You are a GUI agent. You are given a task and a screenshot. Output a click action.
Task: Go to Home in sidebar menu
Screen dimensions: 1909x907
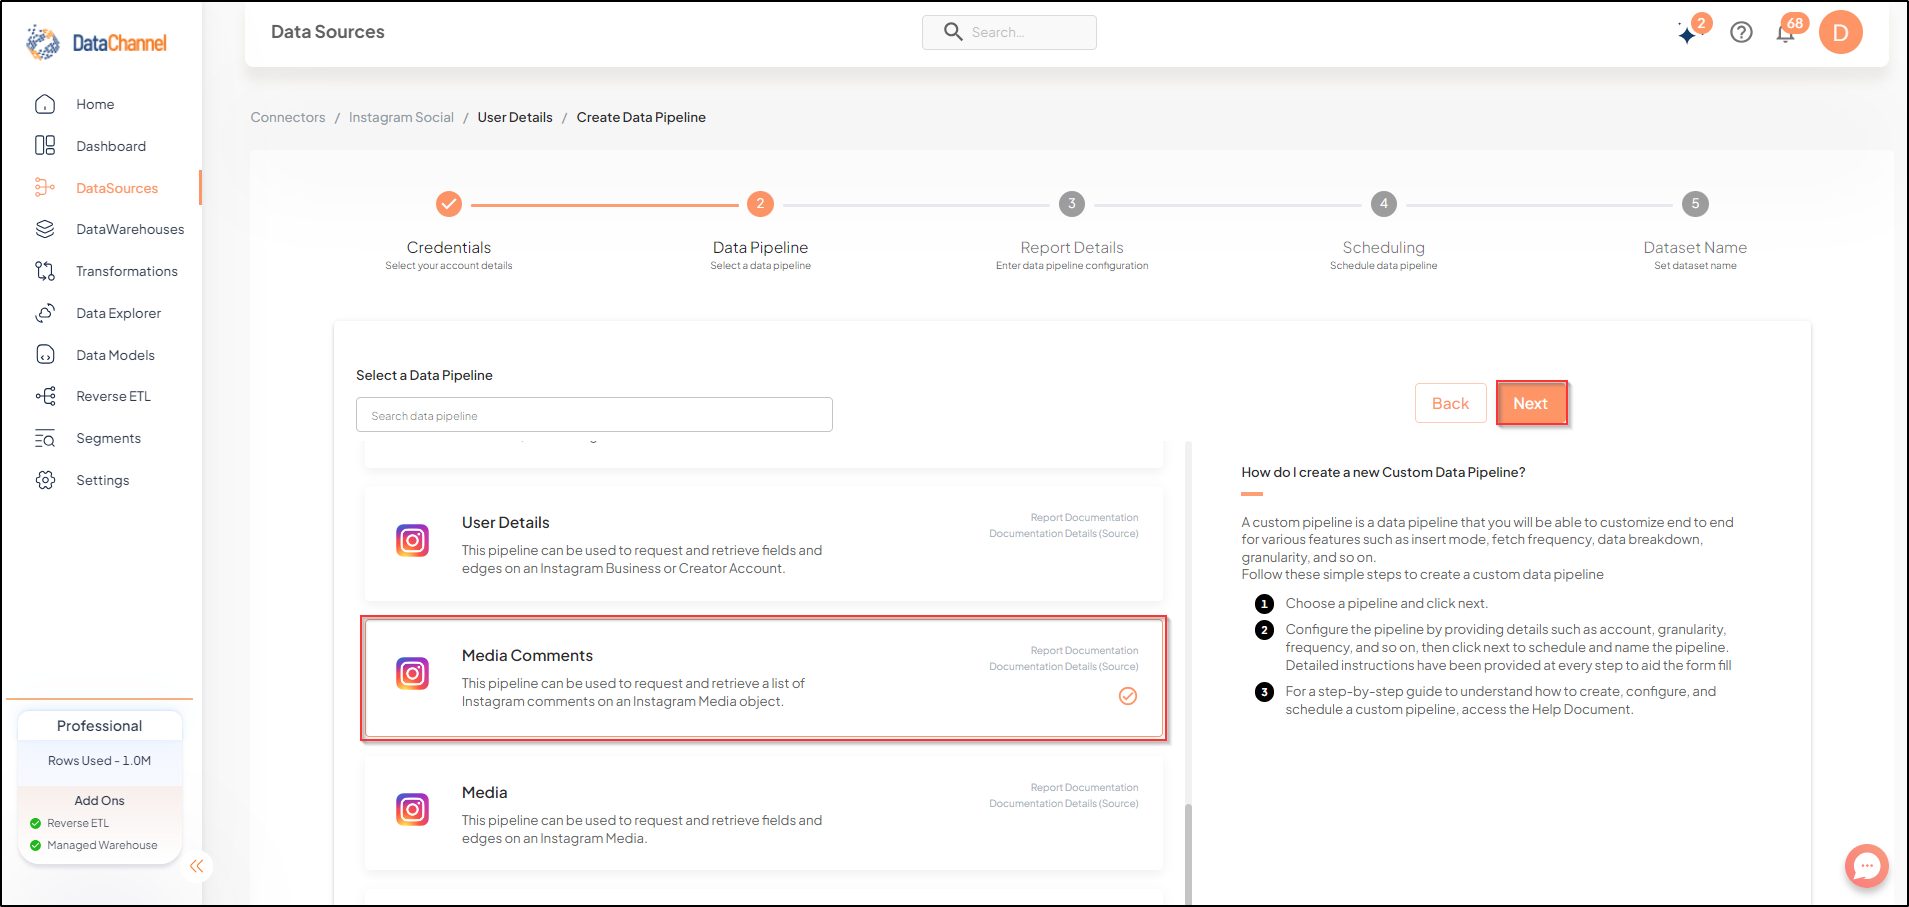coord(95,104)
